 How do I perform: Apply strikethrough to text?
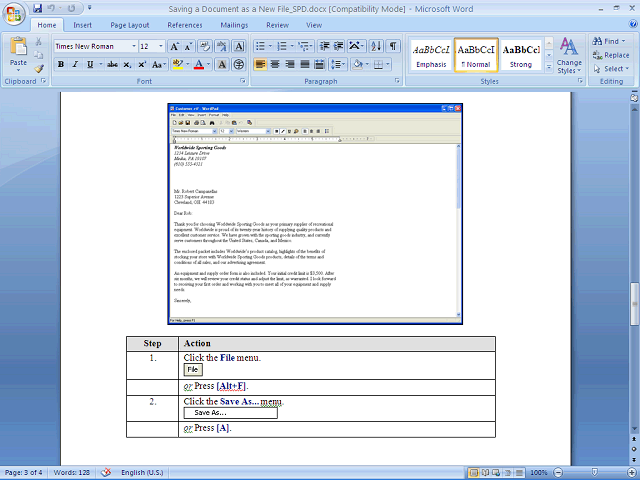point(112,64)
